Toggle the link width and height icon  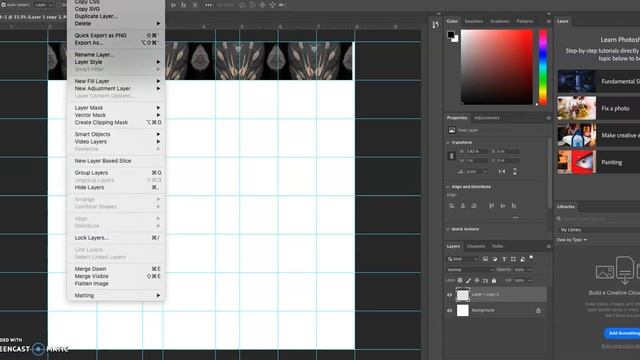[451, 156]
